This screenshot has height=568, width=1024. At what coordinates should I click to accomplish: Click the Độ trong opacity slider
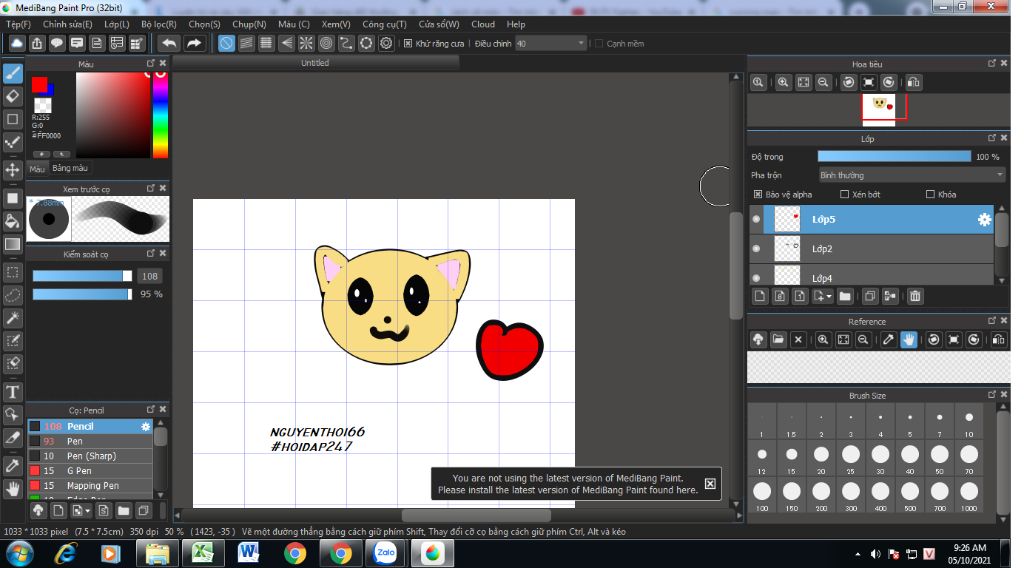click(x=894, y=157)
